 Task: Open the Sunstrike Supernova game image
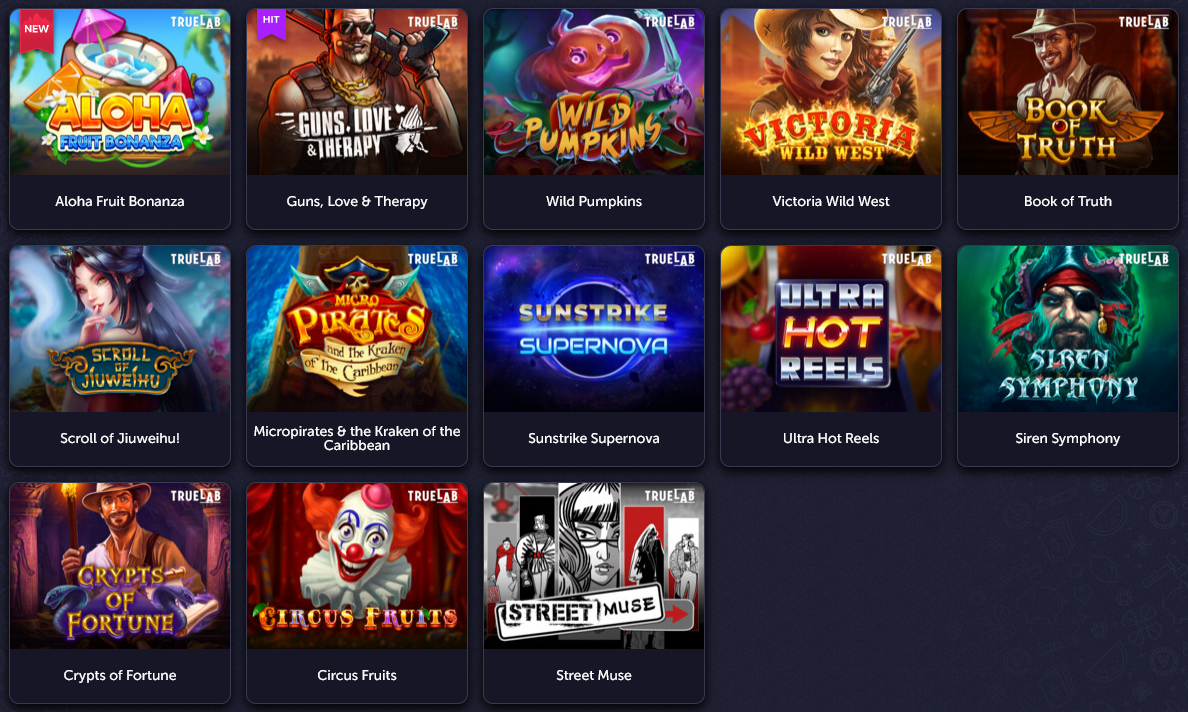click(x=594, y=329)
